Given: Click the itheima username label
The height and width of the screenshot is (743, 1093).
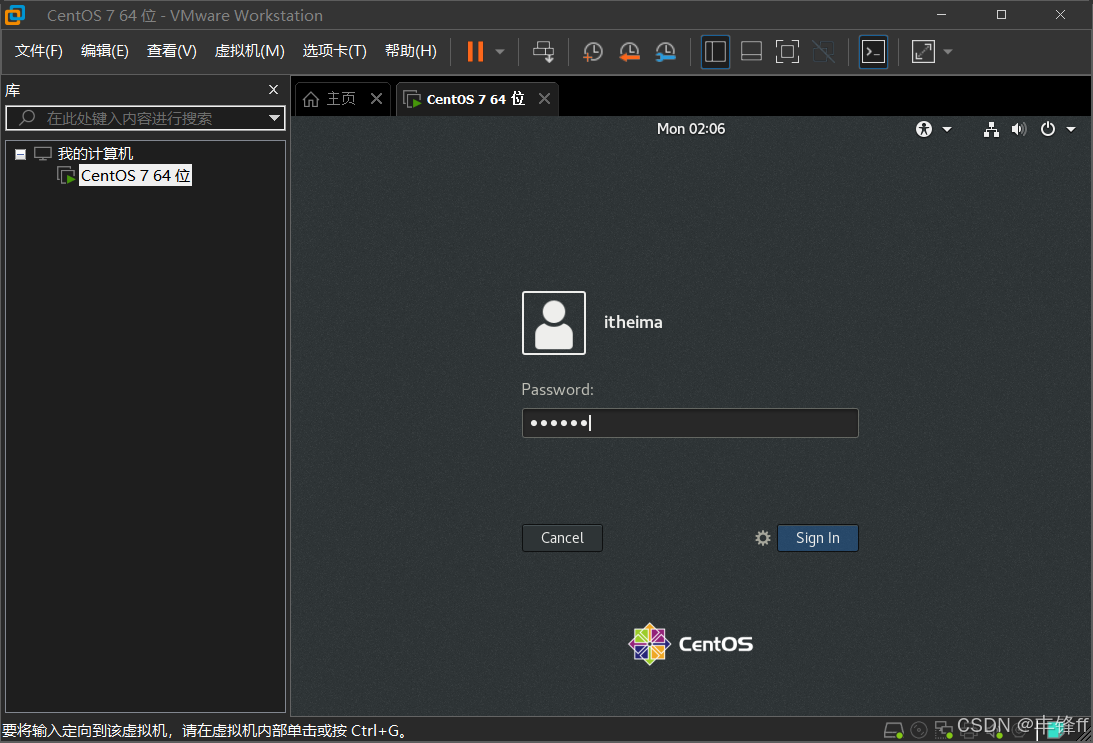Looking at the screenshot, I should (633, 322).
